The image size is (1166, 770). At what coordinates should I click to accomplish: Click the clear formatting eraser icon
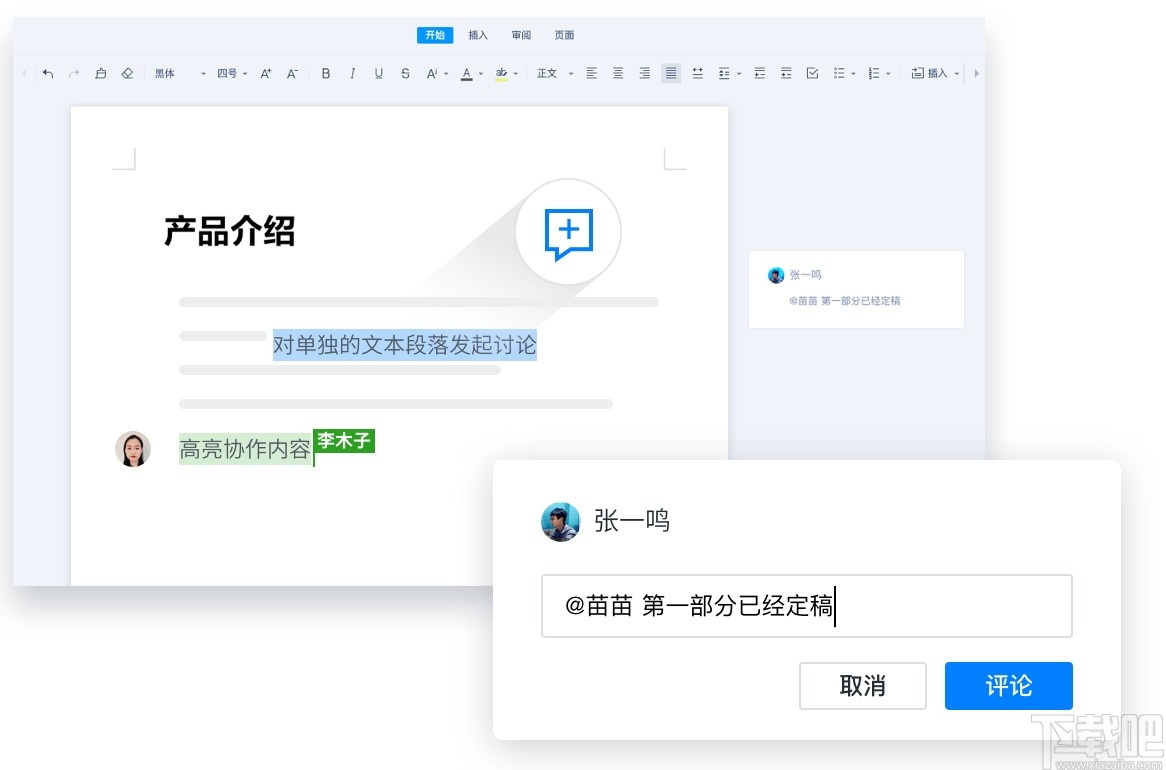point(126,72)
